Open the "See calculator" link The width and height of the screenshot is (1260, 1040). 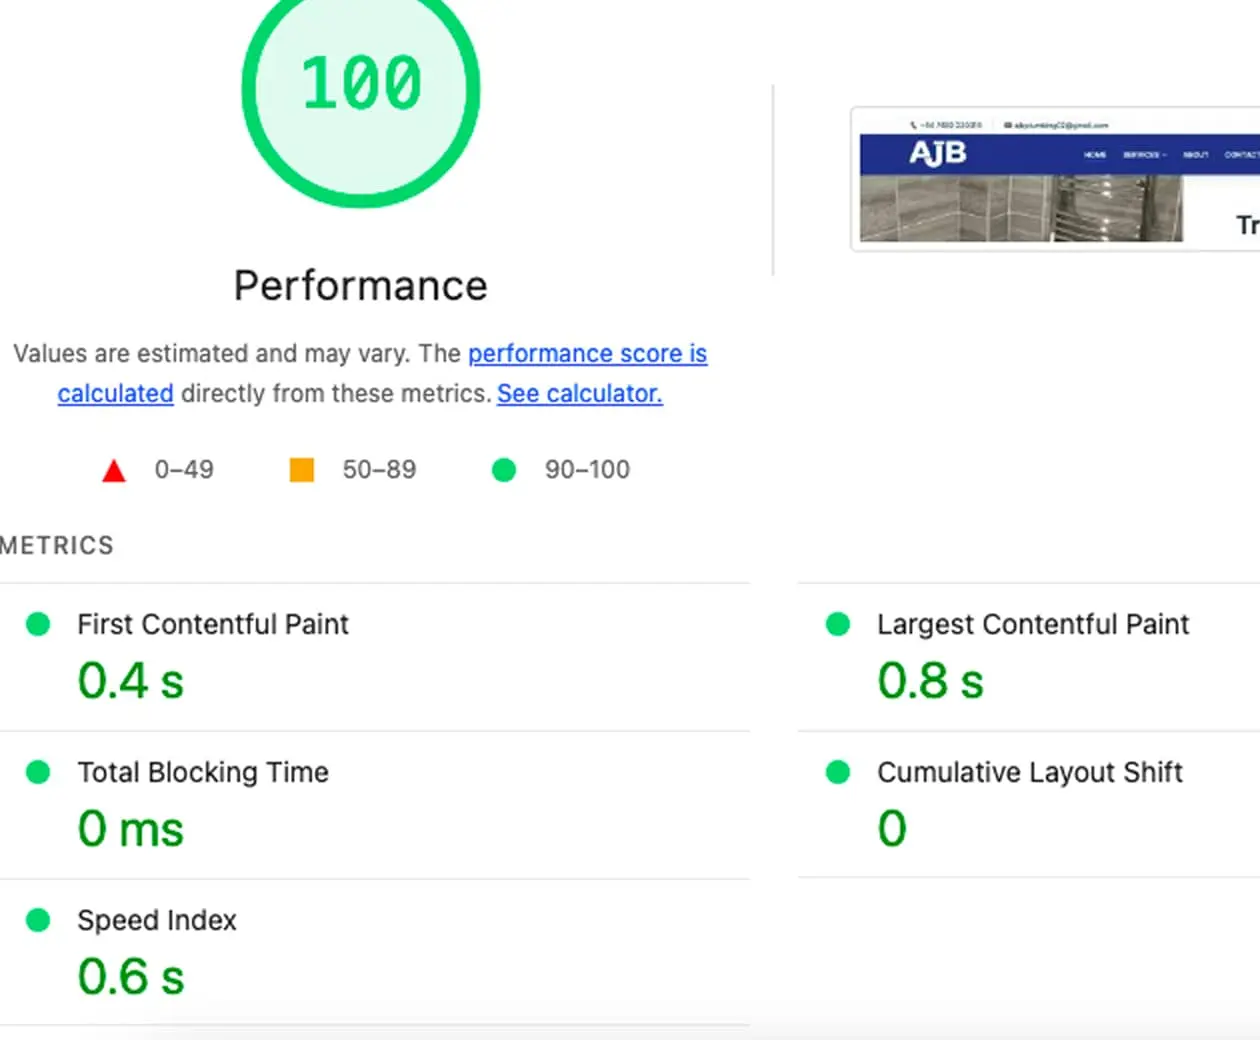pos(578,393)
